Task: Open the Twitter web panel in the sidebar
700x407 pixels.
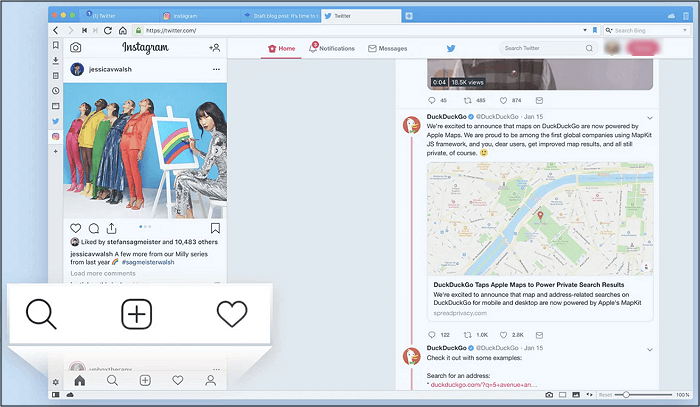Action: 55,121
